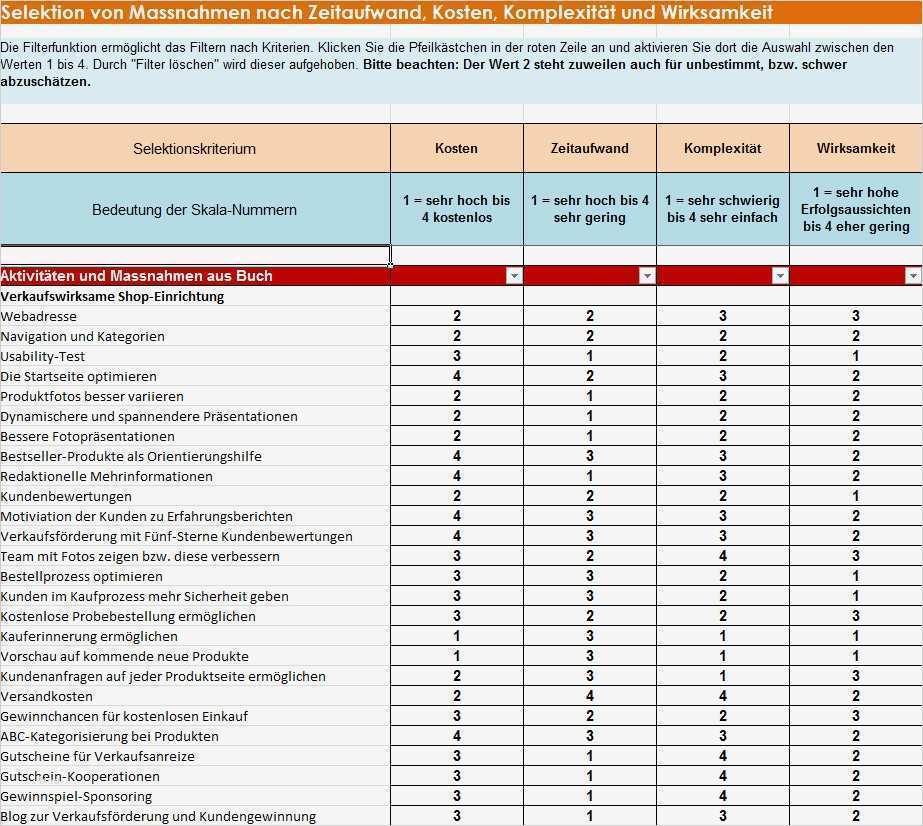Open the Kosten column filter dropdown
The width and height of the screenshot is (923, 826).
513,274
